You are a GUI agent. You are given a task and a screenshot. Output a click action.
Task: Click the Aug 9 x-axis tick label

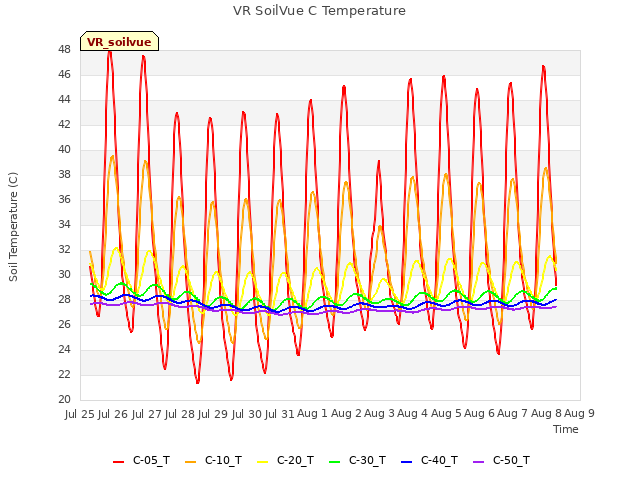[580, 413]
